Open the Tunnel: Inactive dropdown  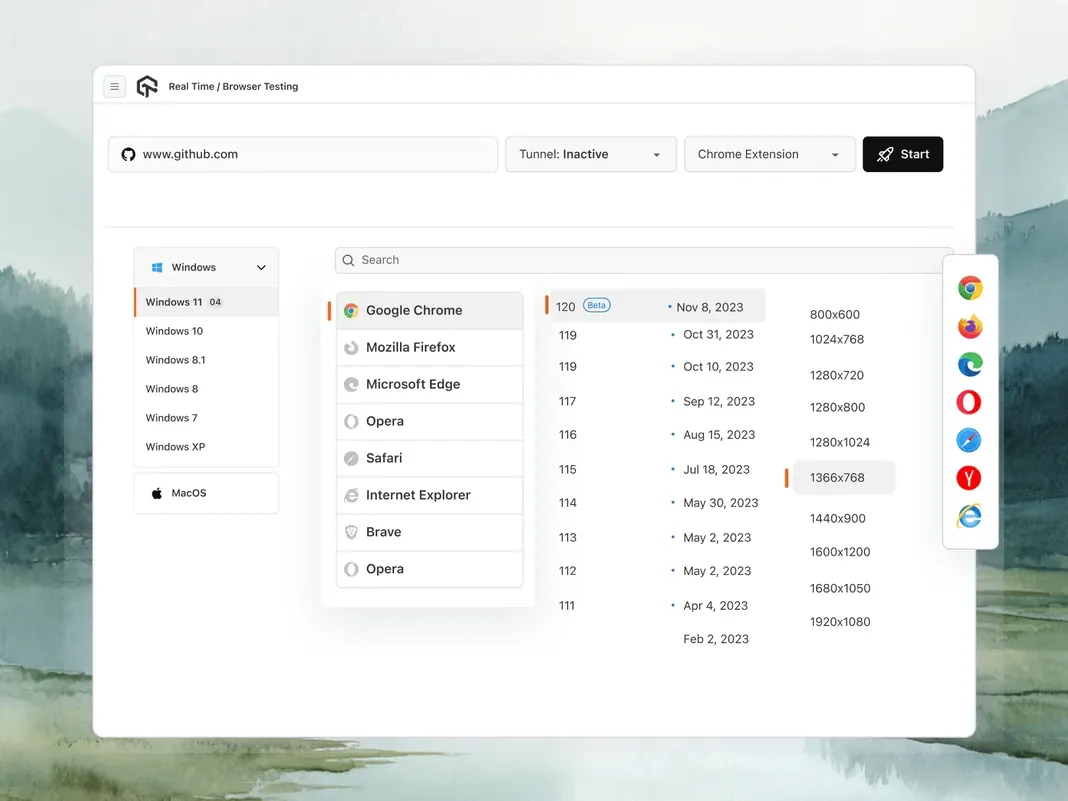[x=591, y=155]
